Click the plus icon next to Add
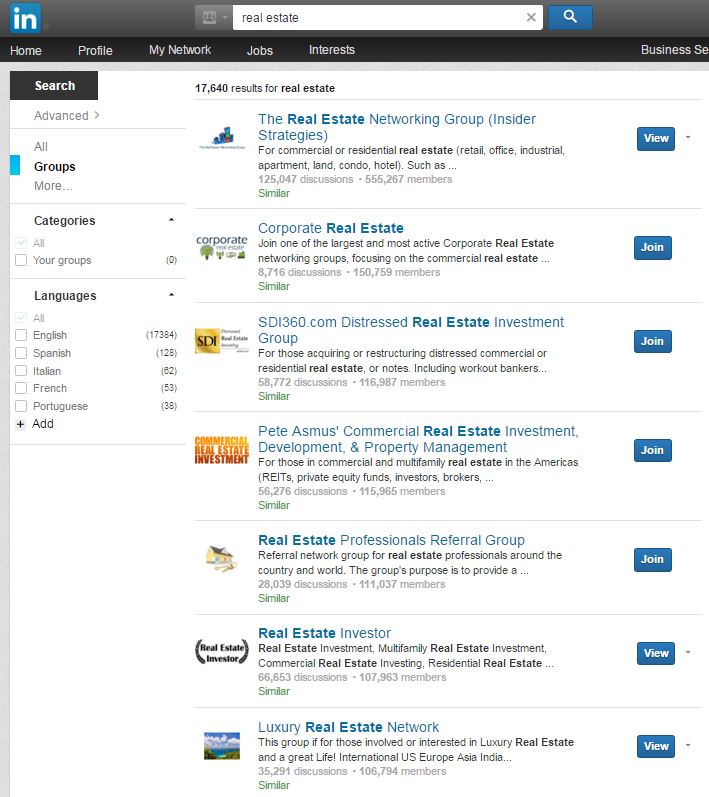709x797 pixels. [x=20, y=424]
